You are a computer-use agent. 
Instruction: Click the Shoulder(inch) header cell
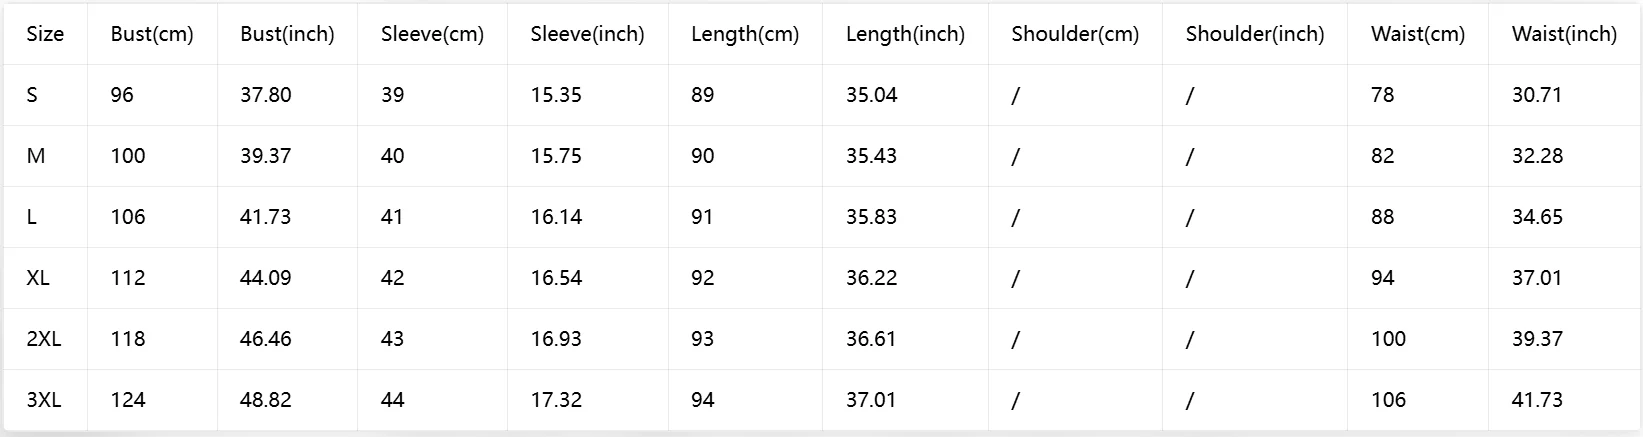click(1255, 34)
